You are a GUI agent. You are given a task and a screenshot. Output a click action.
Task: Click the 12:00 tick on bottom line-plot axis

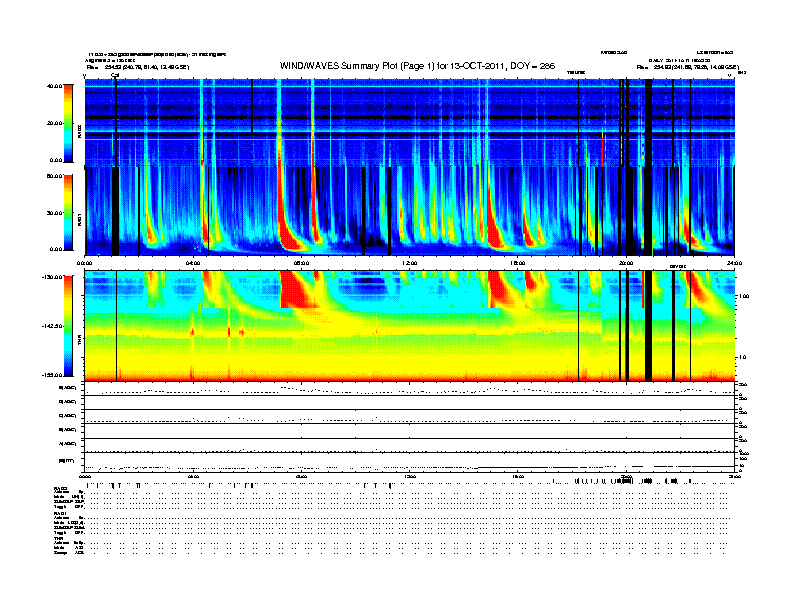(410, 477)
